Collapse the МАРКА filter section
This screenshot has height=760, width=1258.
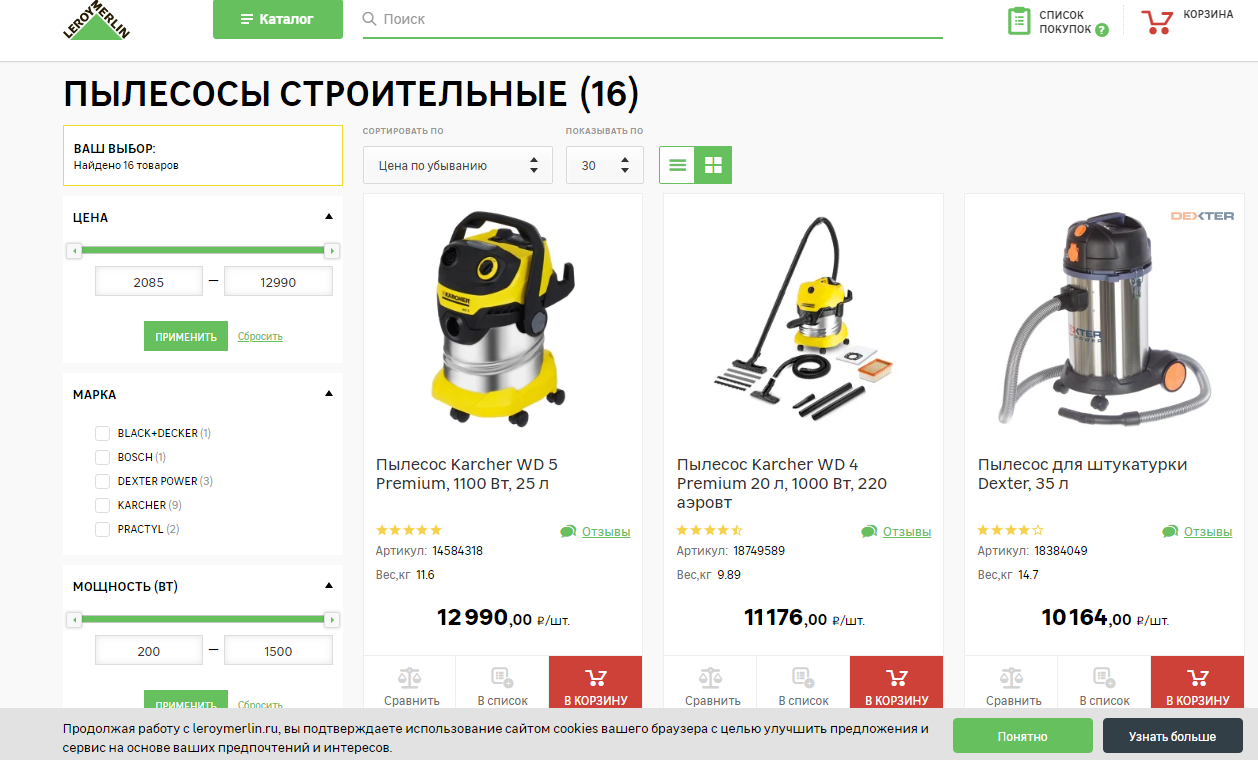pos(329,394)
